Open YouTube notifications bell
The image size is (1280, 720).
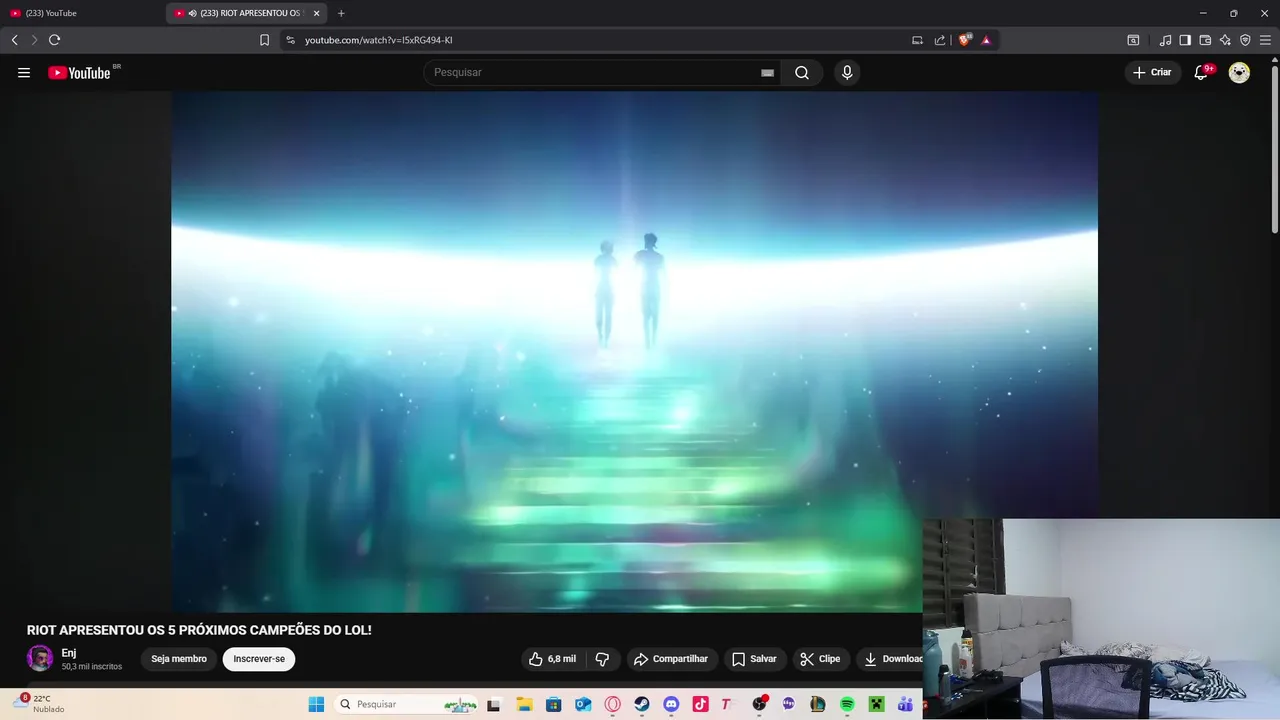click(x=1202, y=72)
